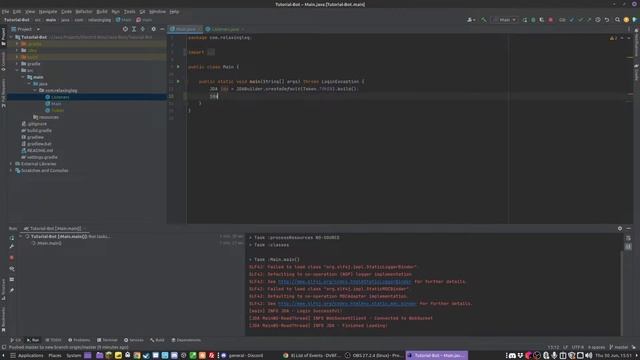
Task: Open the Services tool window tab
Action: 133,340
